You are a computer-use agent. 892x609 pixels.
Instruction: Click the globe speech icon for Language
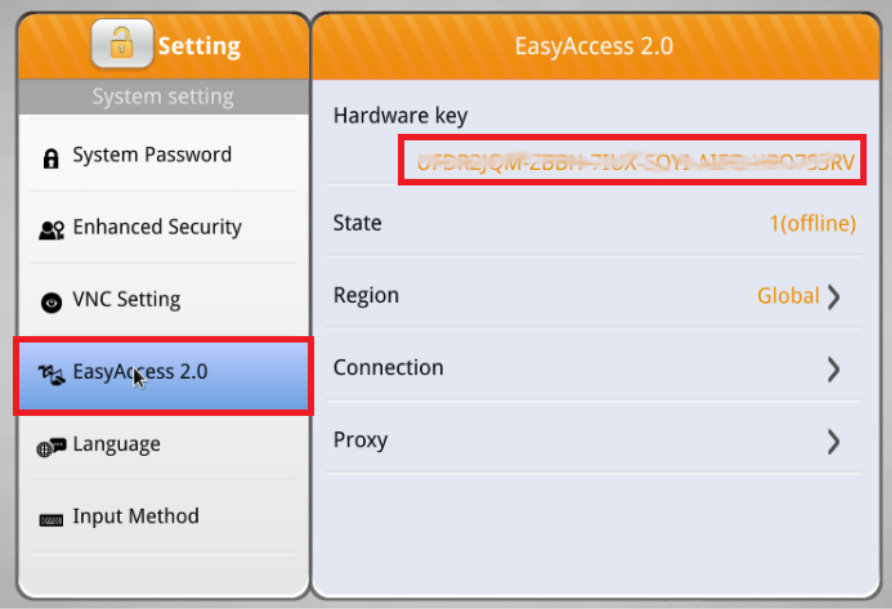click(51, 448)
